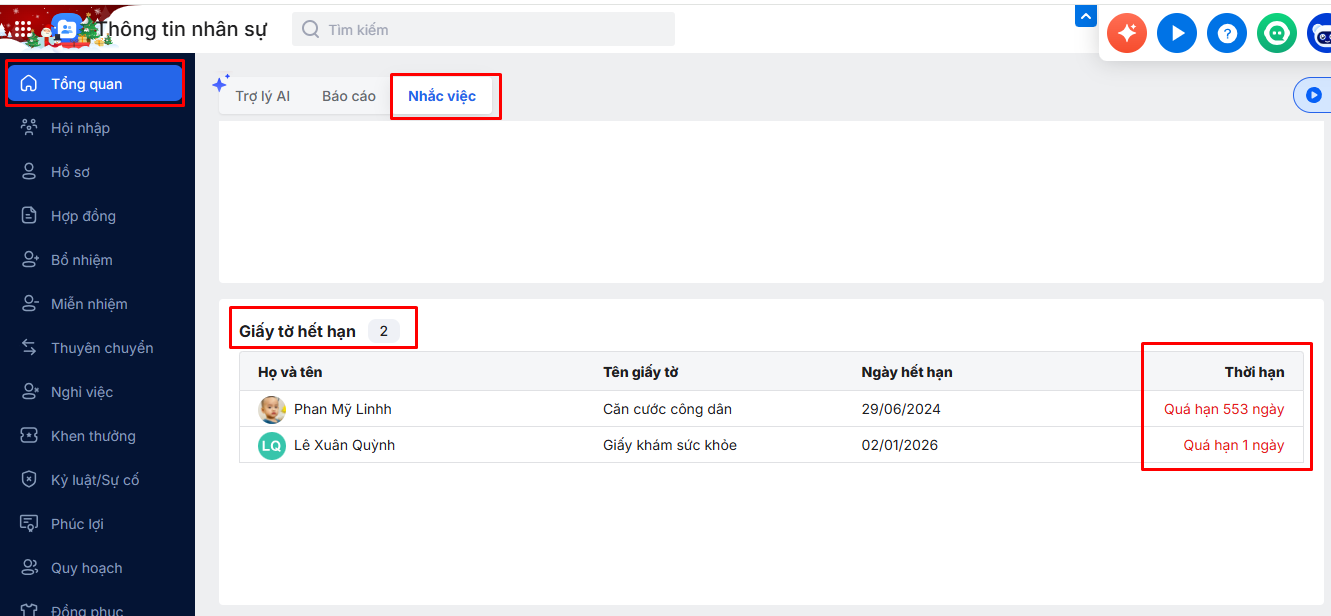The height and width of the screenshot is (616, 1331).
Task: Click the large blue play icon
Action: (1177, 33)
